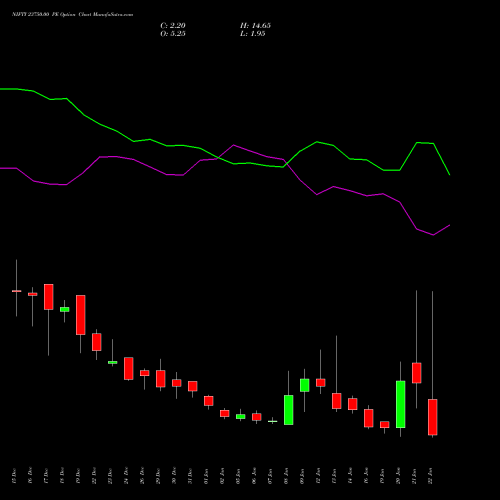500x500 pixels.
Task: Click the green candlestick for 08 Jan
Action: coord(289,410)
